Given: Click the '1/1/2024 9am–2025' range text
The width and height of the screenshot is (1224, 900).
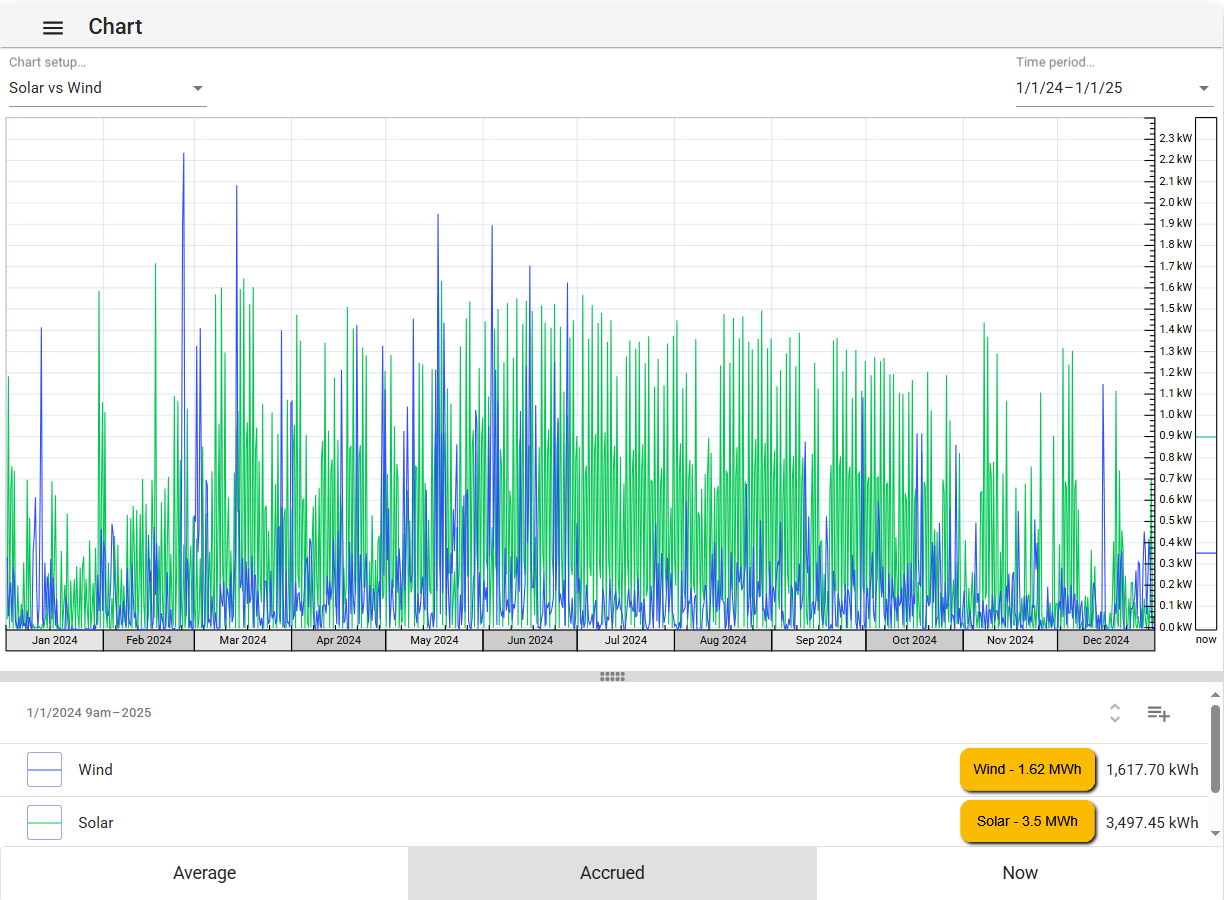Looking at the screenshot, I should pyautogui.click(x=89, y=713).
